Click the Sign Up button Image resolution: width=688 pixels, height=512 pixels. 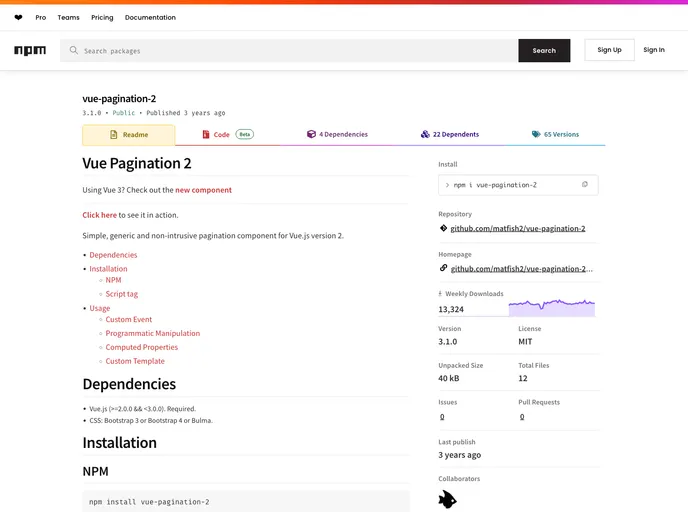click(x=609, y=50)
